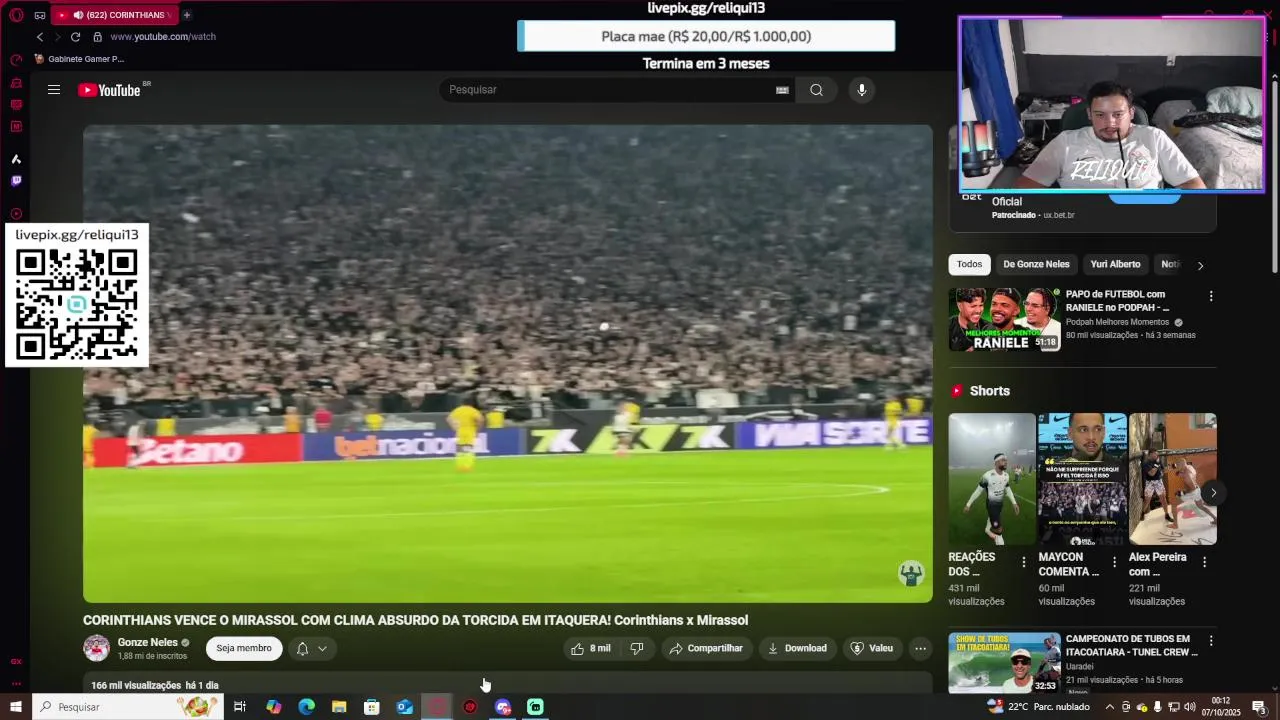The image size is (1280, 720).
Task: Go to the YouTube home logo
Action: 110,90
